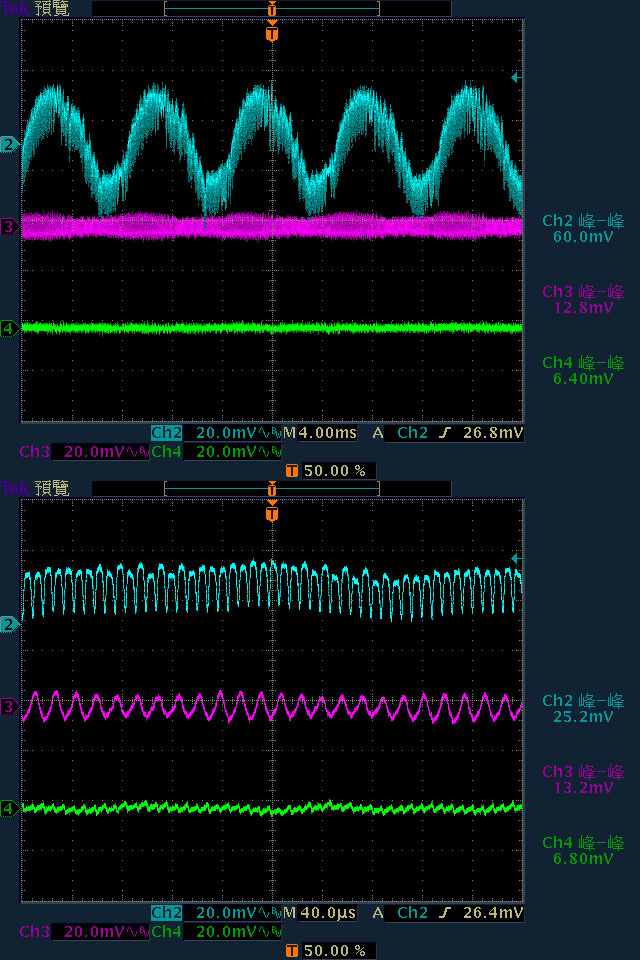Click the Ch3 ground marker in the 40.0µs capture
640x960 pixels.
click(x=9, y=707)
